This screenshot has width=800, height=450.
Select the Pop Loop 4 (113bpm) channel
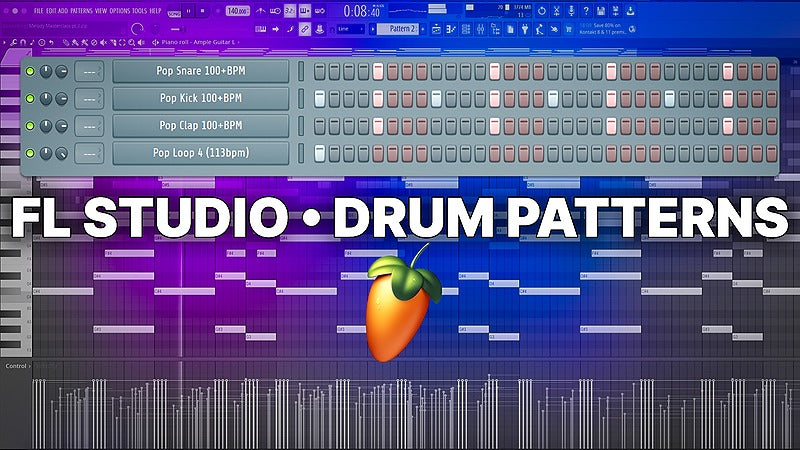(x=200, y=153)
